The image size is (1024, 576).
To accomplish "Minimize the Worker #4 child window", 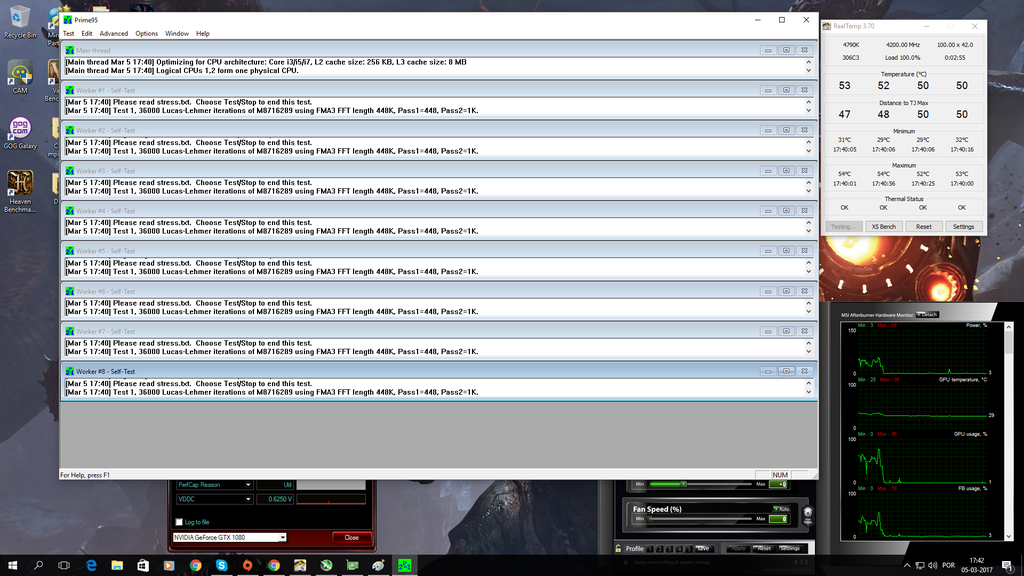I will point(768,210).
